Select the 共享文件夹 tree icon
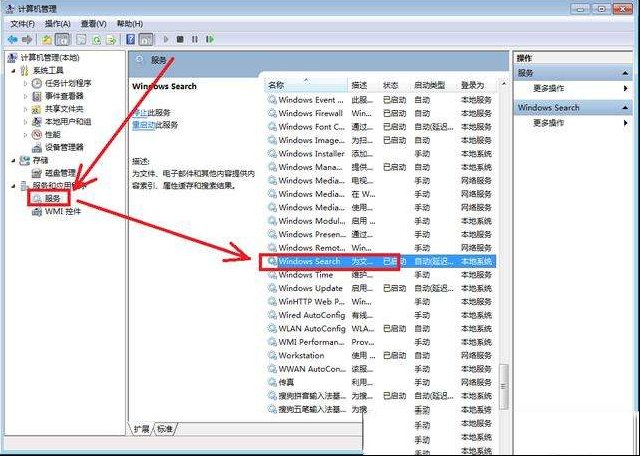 (37, 109)
